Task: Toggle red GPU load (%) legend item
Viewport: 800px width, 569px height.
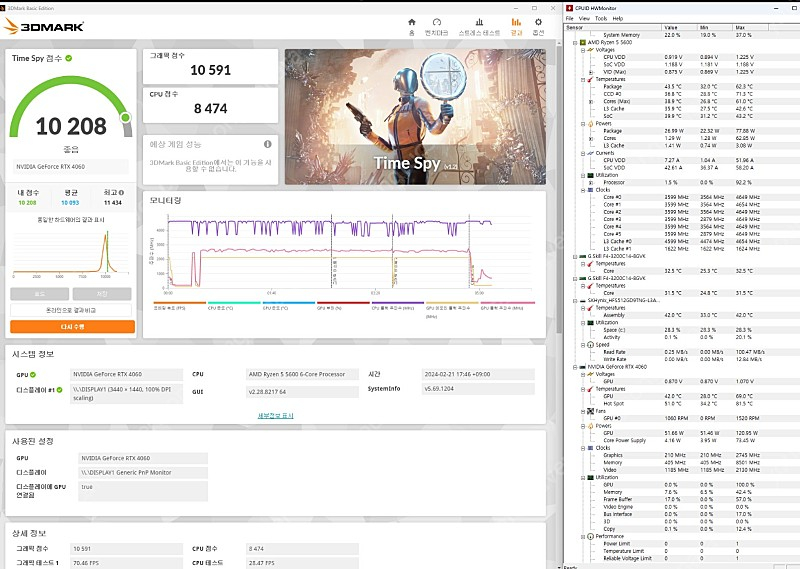Action: (343, 306)
